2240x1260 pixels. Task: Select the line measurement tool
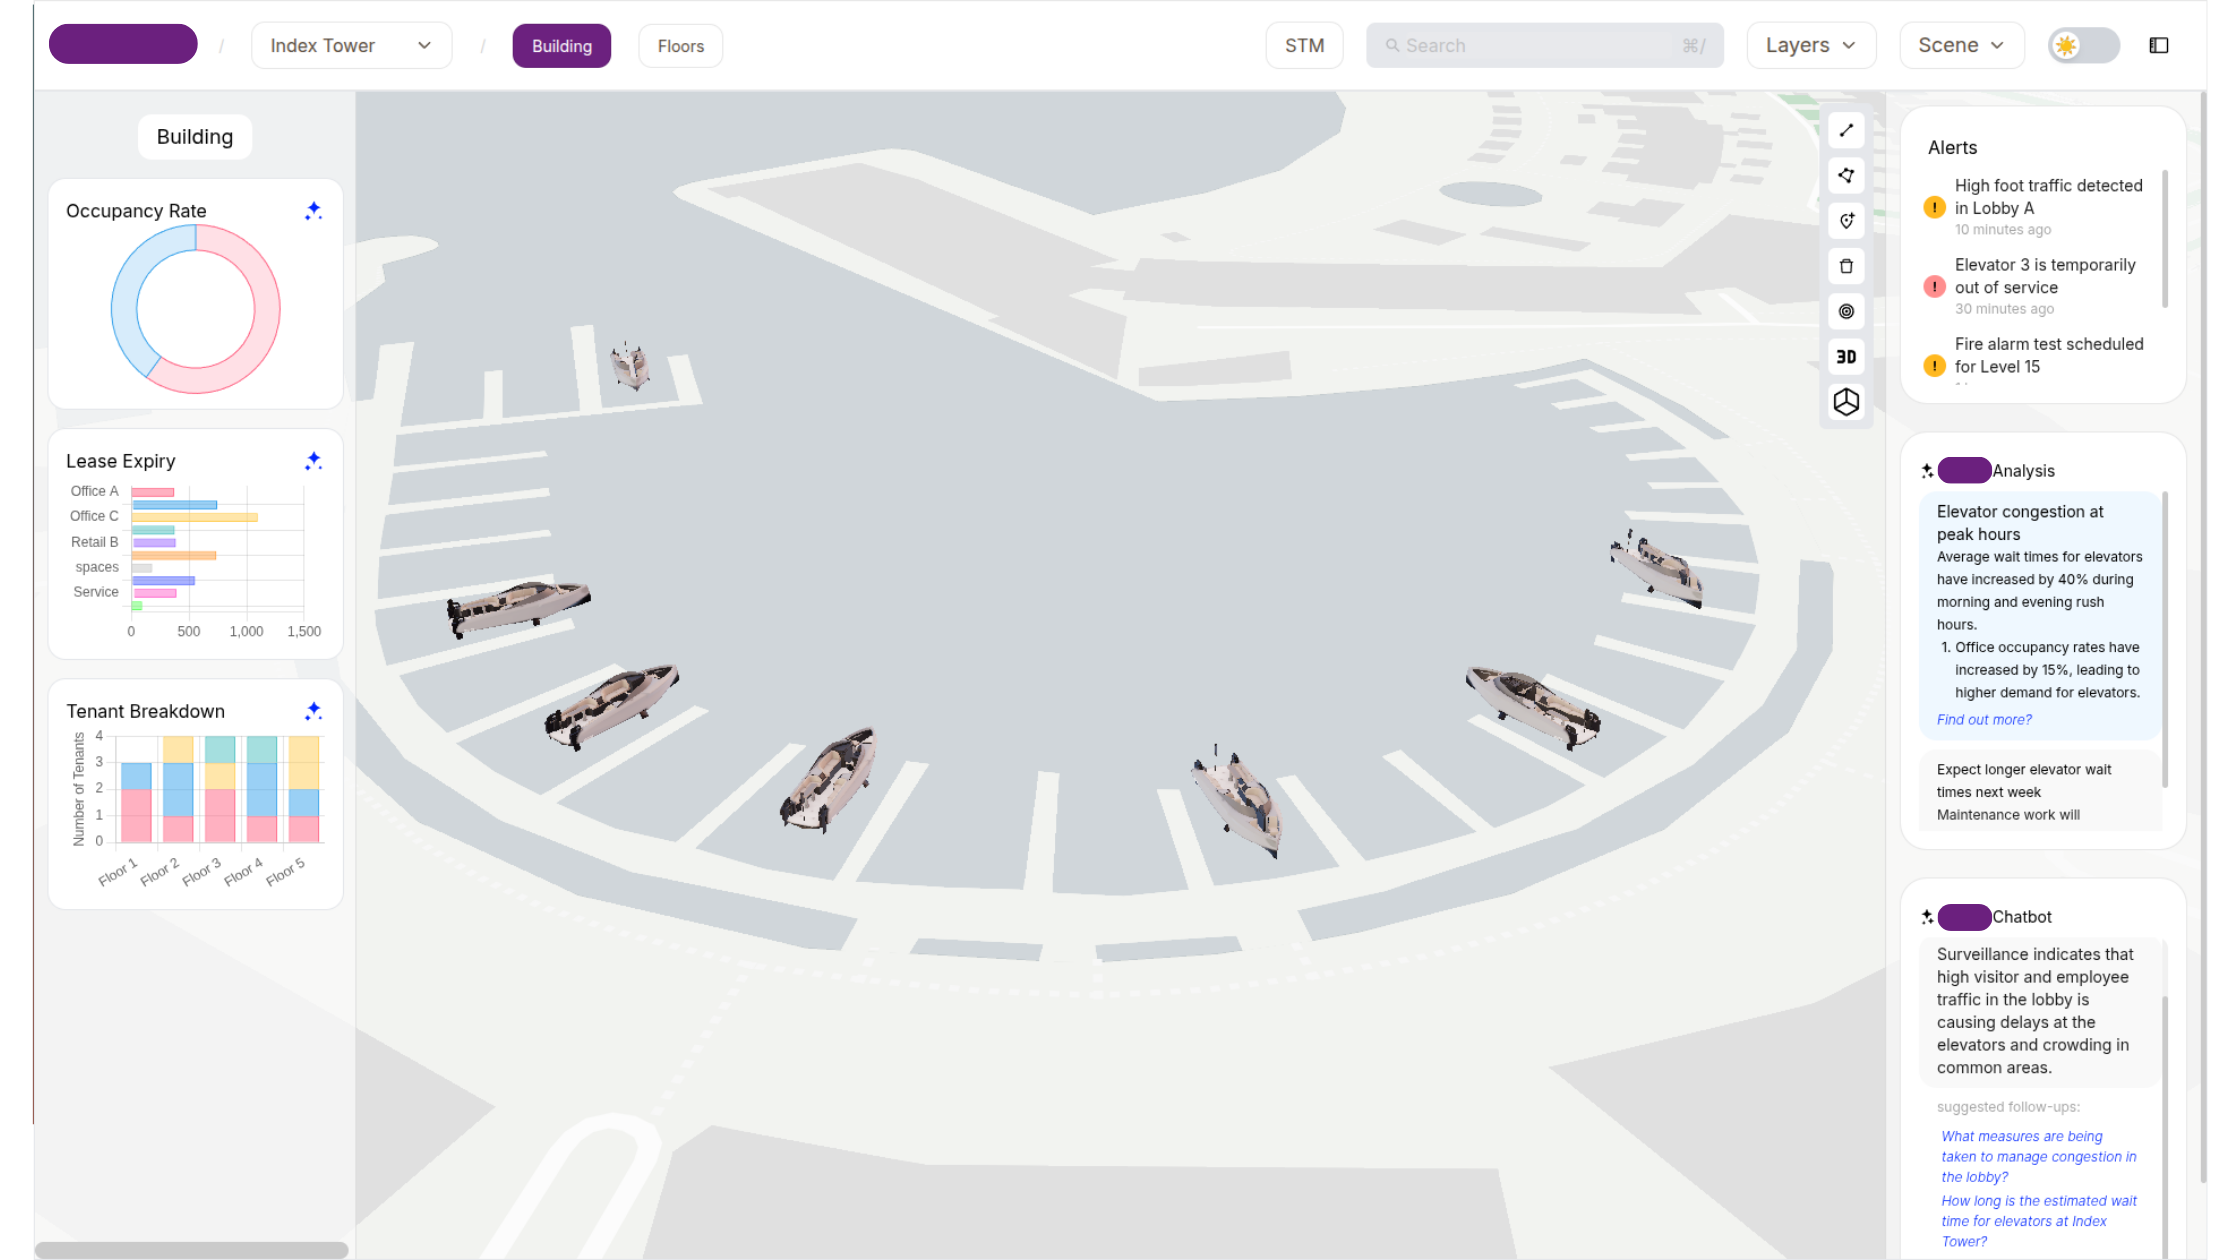[x=1846, y=130]
